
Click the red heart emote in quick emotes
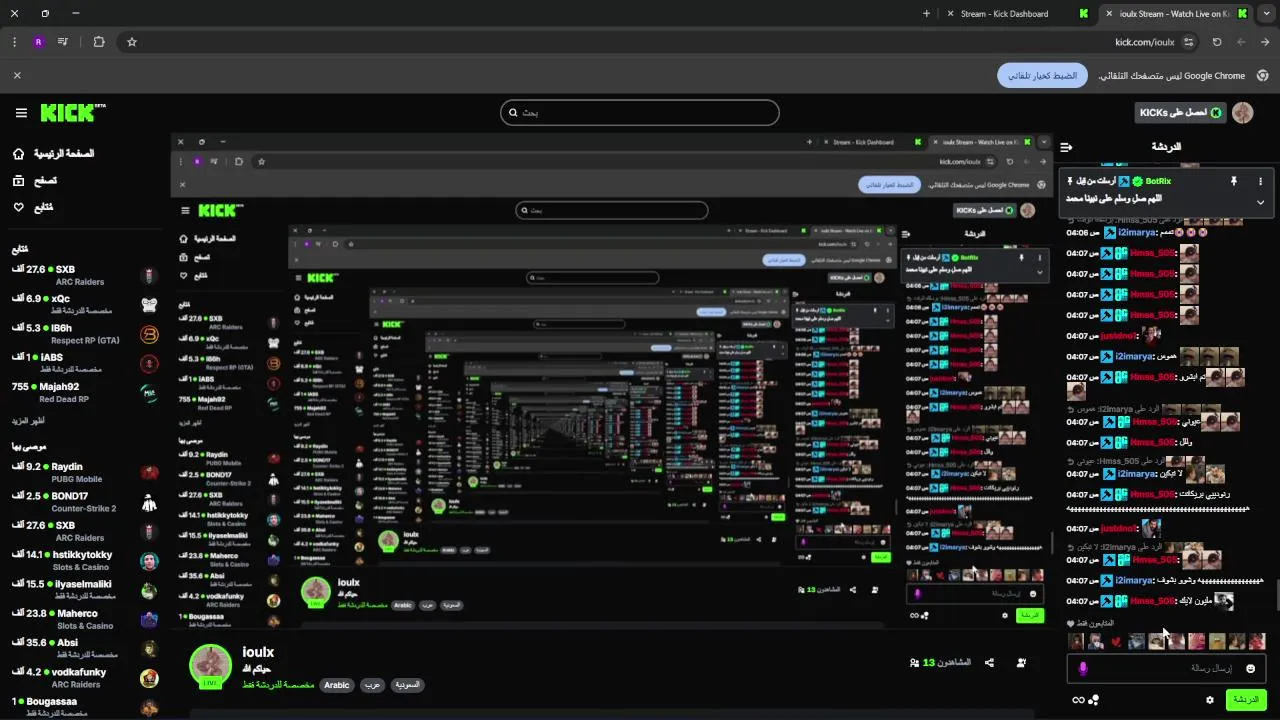pos(1117,642)
